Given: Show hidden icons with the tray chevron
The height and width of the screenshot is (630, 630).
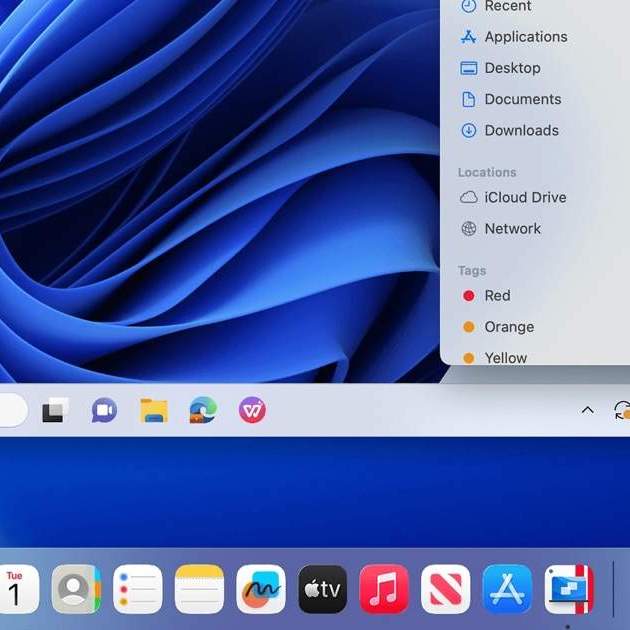Looking at the screenshot, I should [588, 410].
